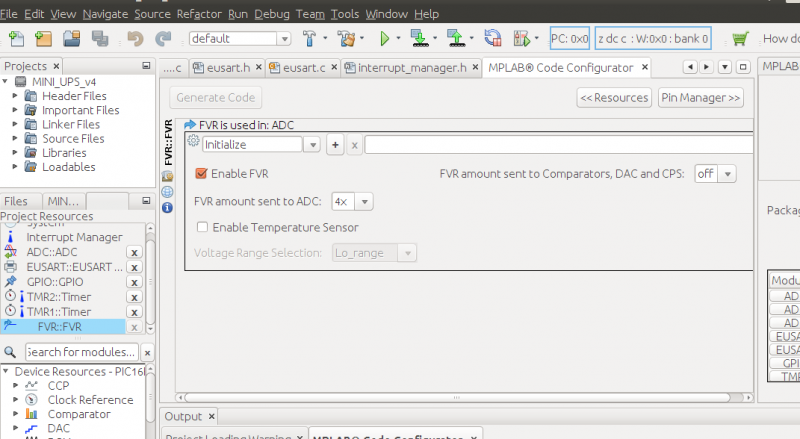This screenshot has height=439, width=800.
Task: Open the Refactor menu
Action: (200, 15)
